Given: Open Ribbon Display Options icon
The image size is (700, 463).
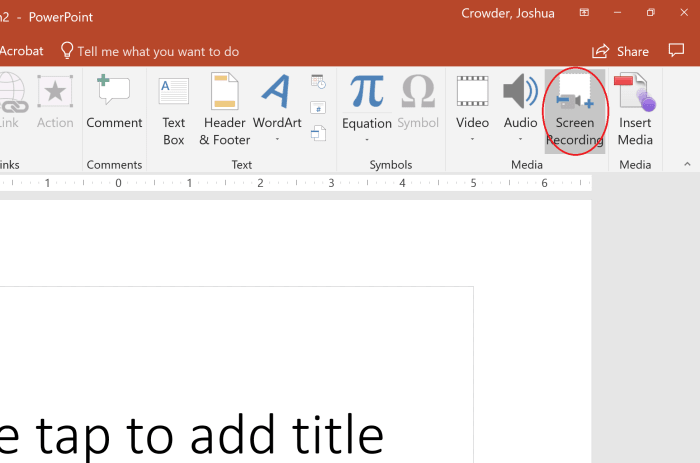Looking at the screenshot, I should tap(584, 13).
